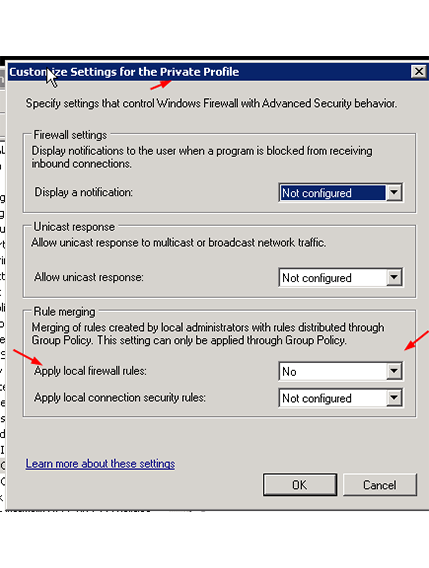Click the Unicast response group heading
The height and width of the screenshot is (568, 429).
click(x=74, y=227)
